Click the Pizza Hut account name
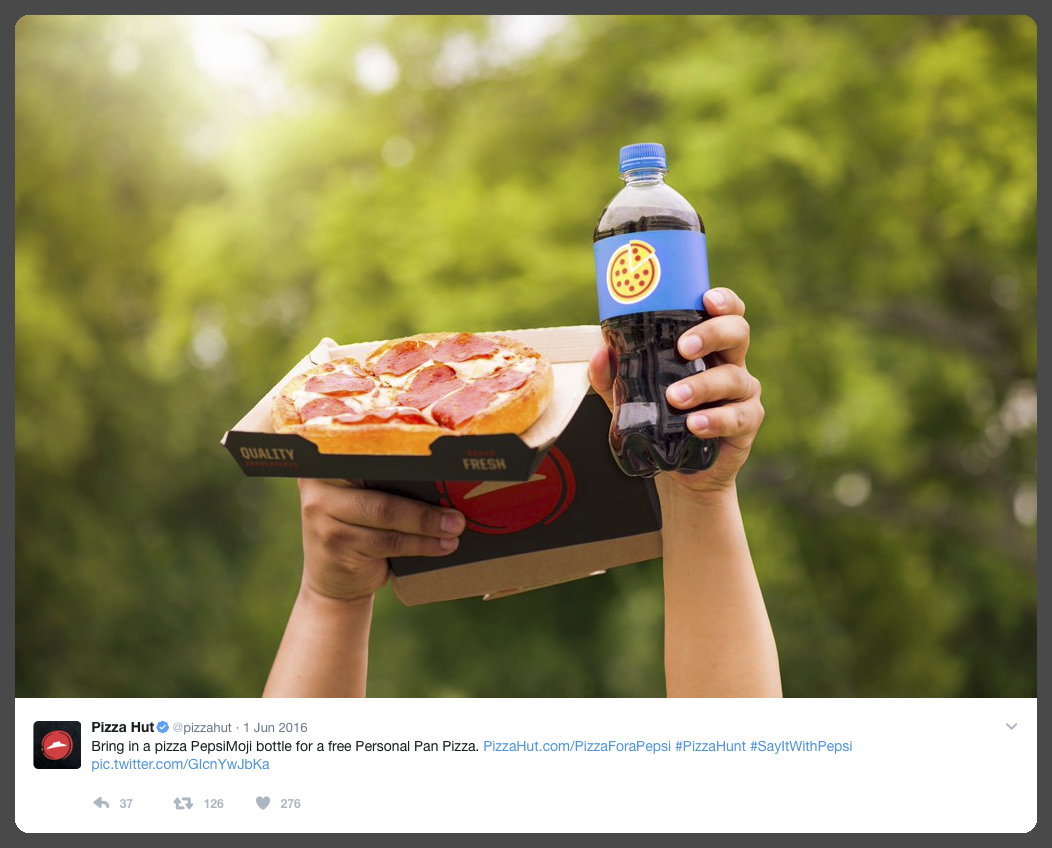Viewport: 1052px width, 848px height. click(x=123, y=727)
